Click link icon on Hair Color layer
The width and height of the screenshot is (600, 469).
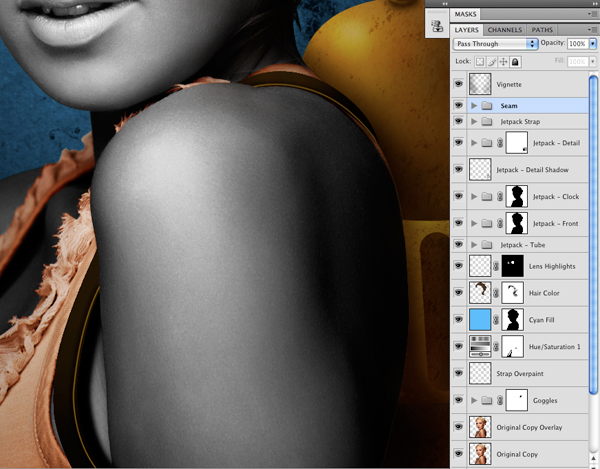[496, 293]
